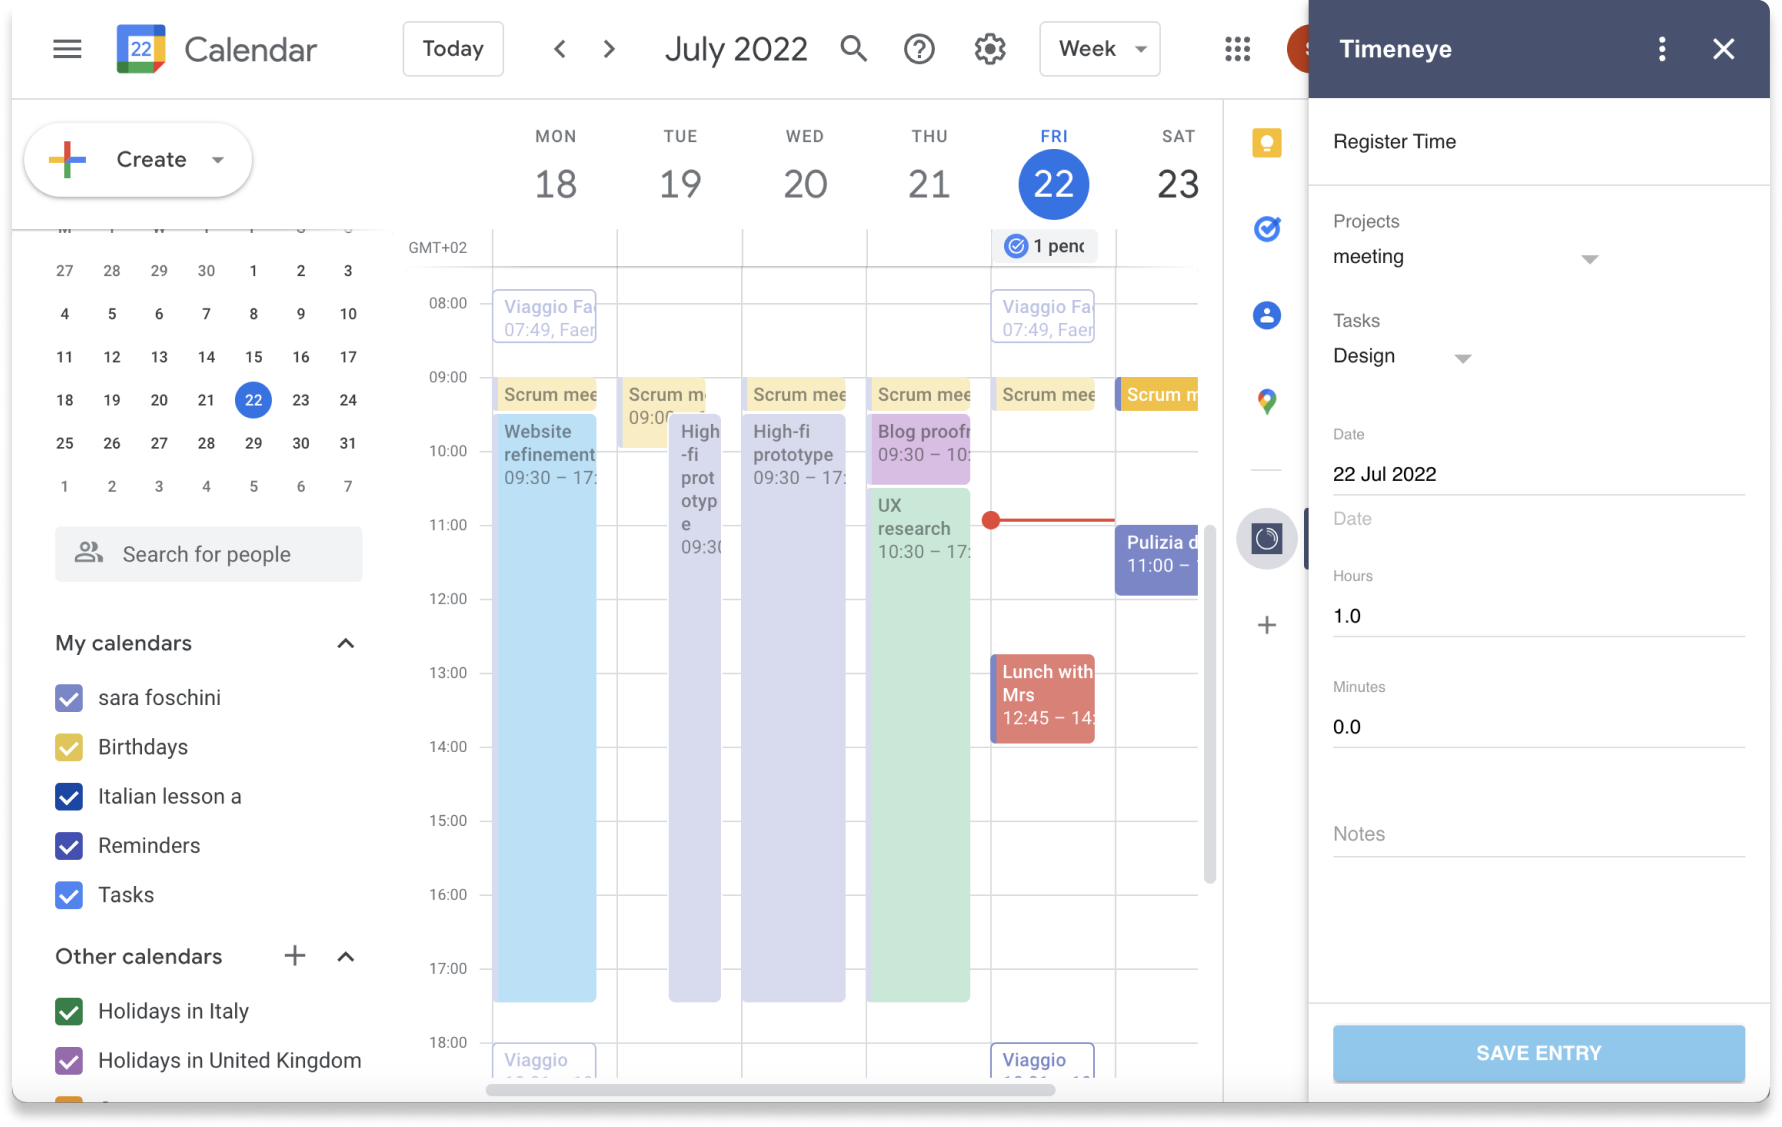Open the Week view dropdown
Screen dimensions: 1782x1127
click(x=1100, y=49)
